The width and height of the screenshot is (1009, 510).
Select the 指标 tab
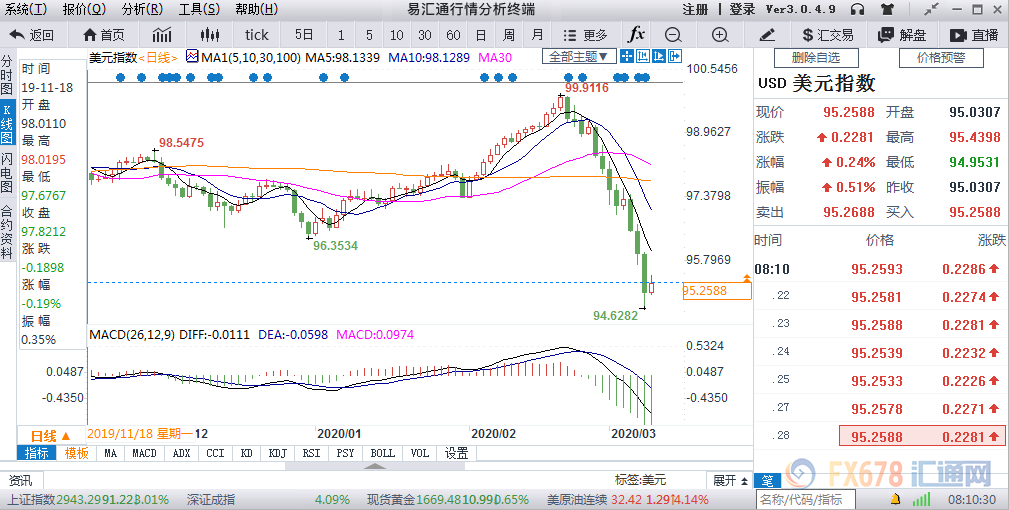[37, 453]
